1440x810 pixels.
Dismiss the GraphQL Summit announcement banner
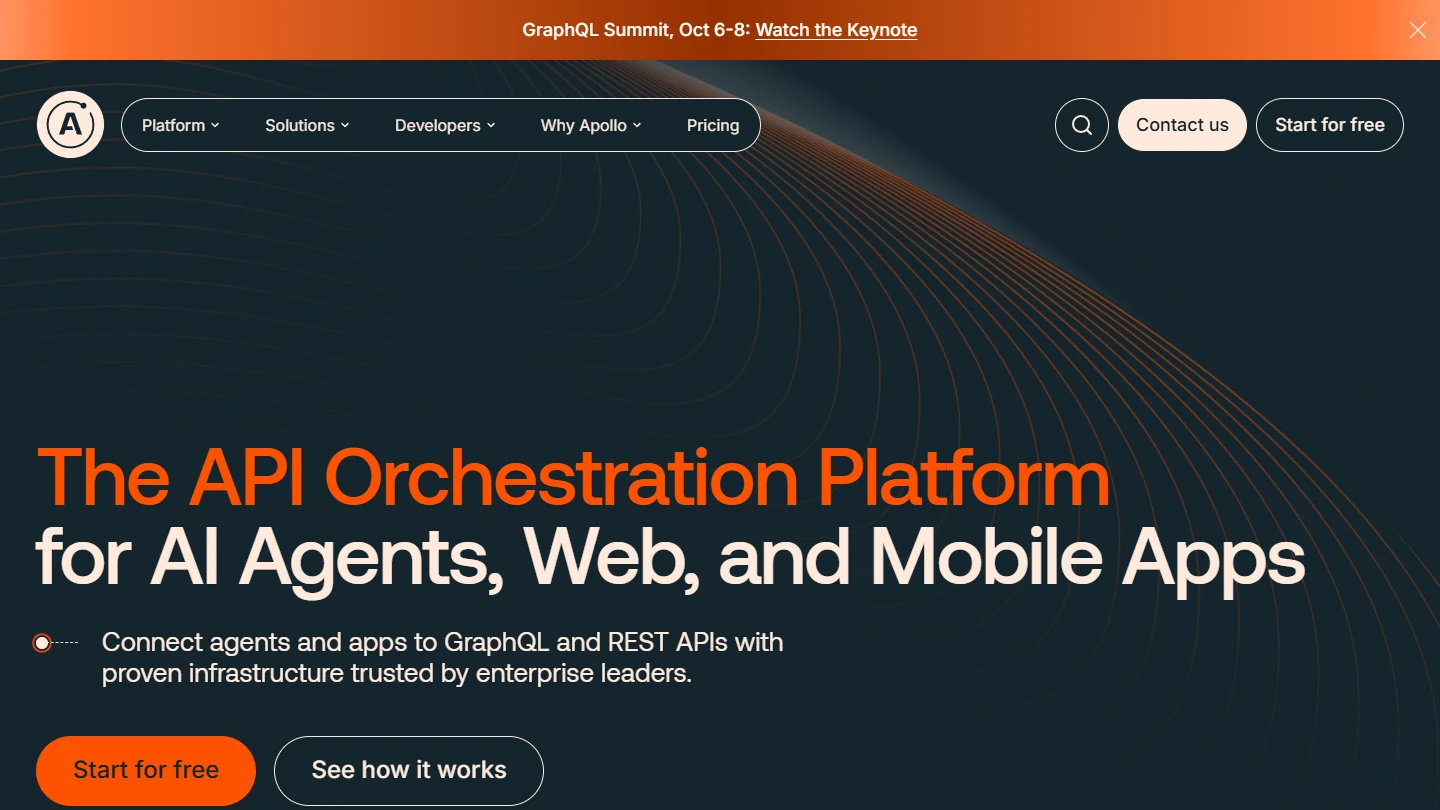pyautogui.click(x=1417, y=30)
